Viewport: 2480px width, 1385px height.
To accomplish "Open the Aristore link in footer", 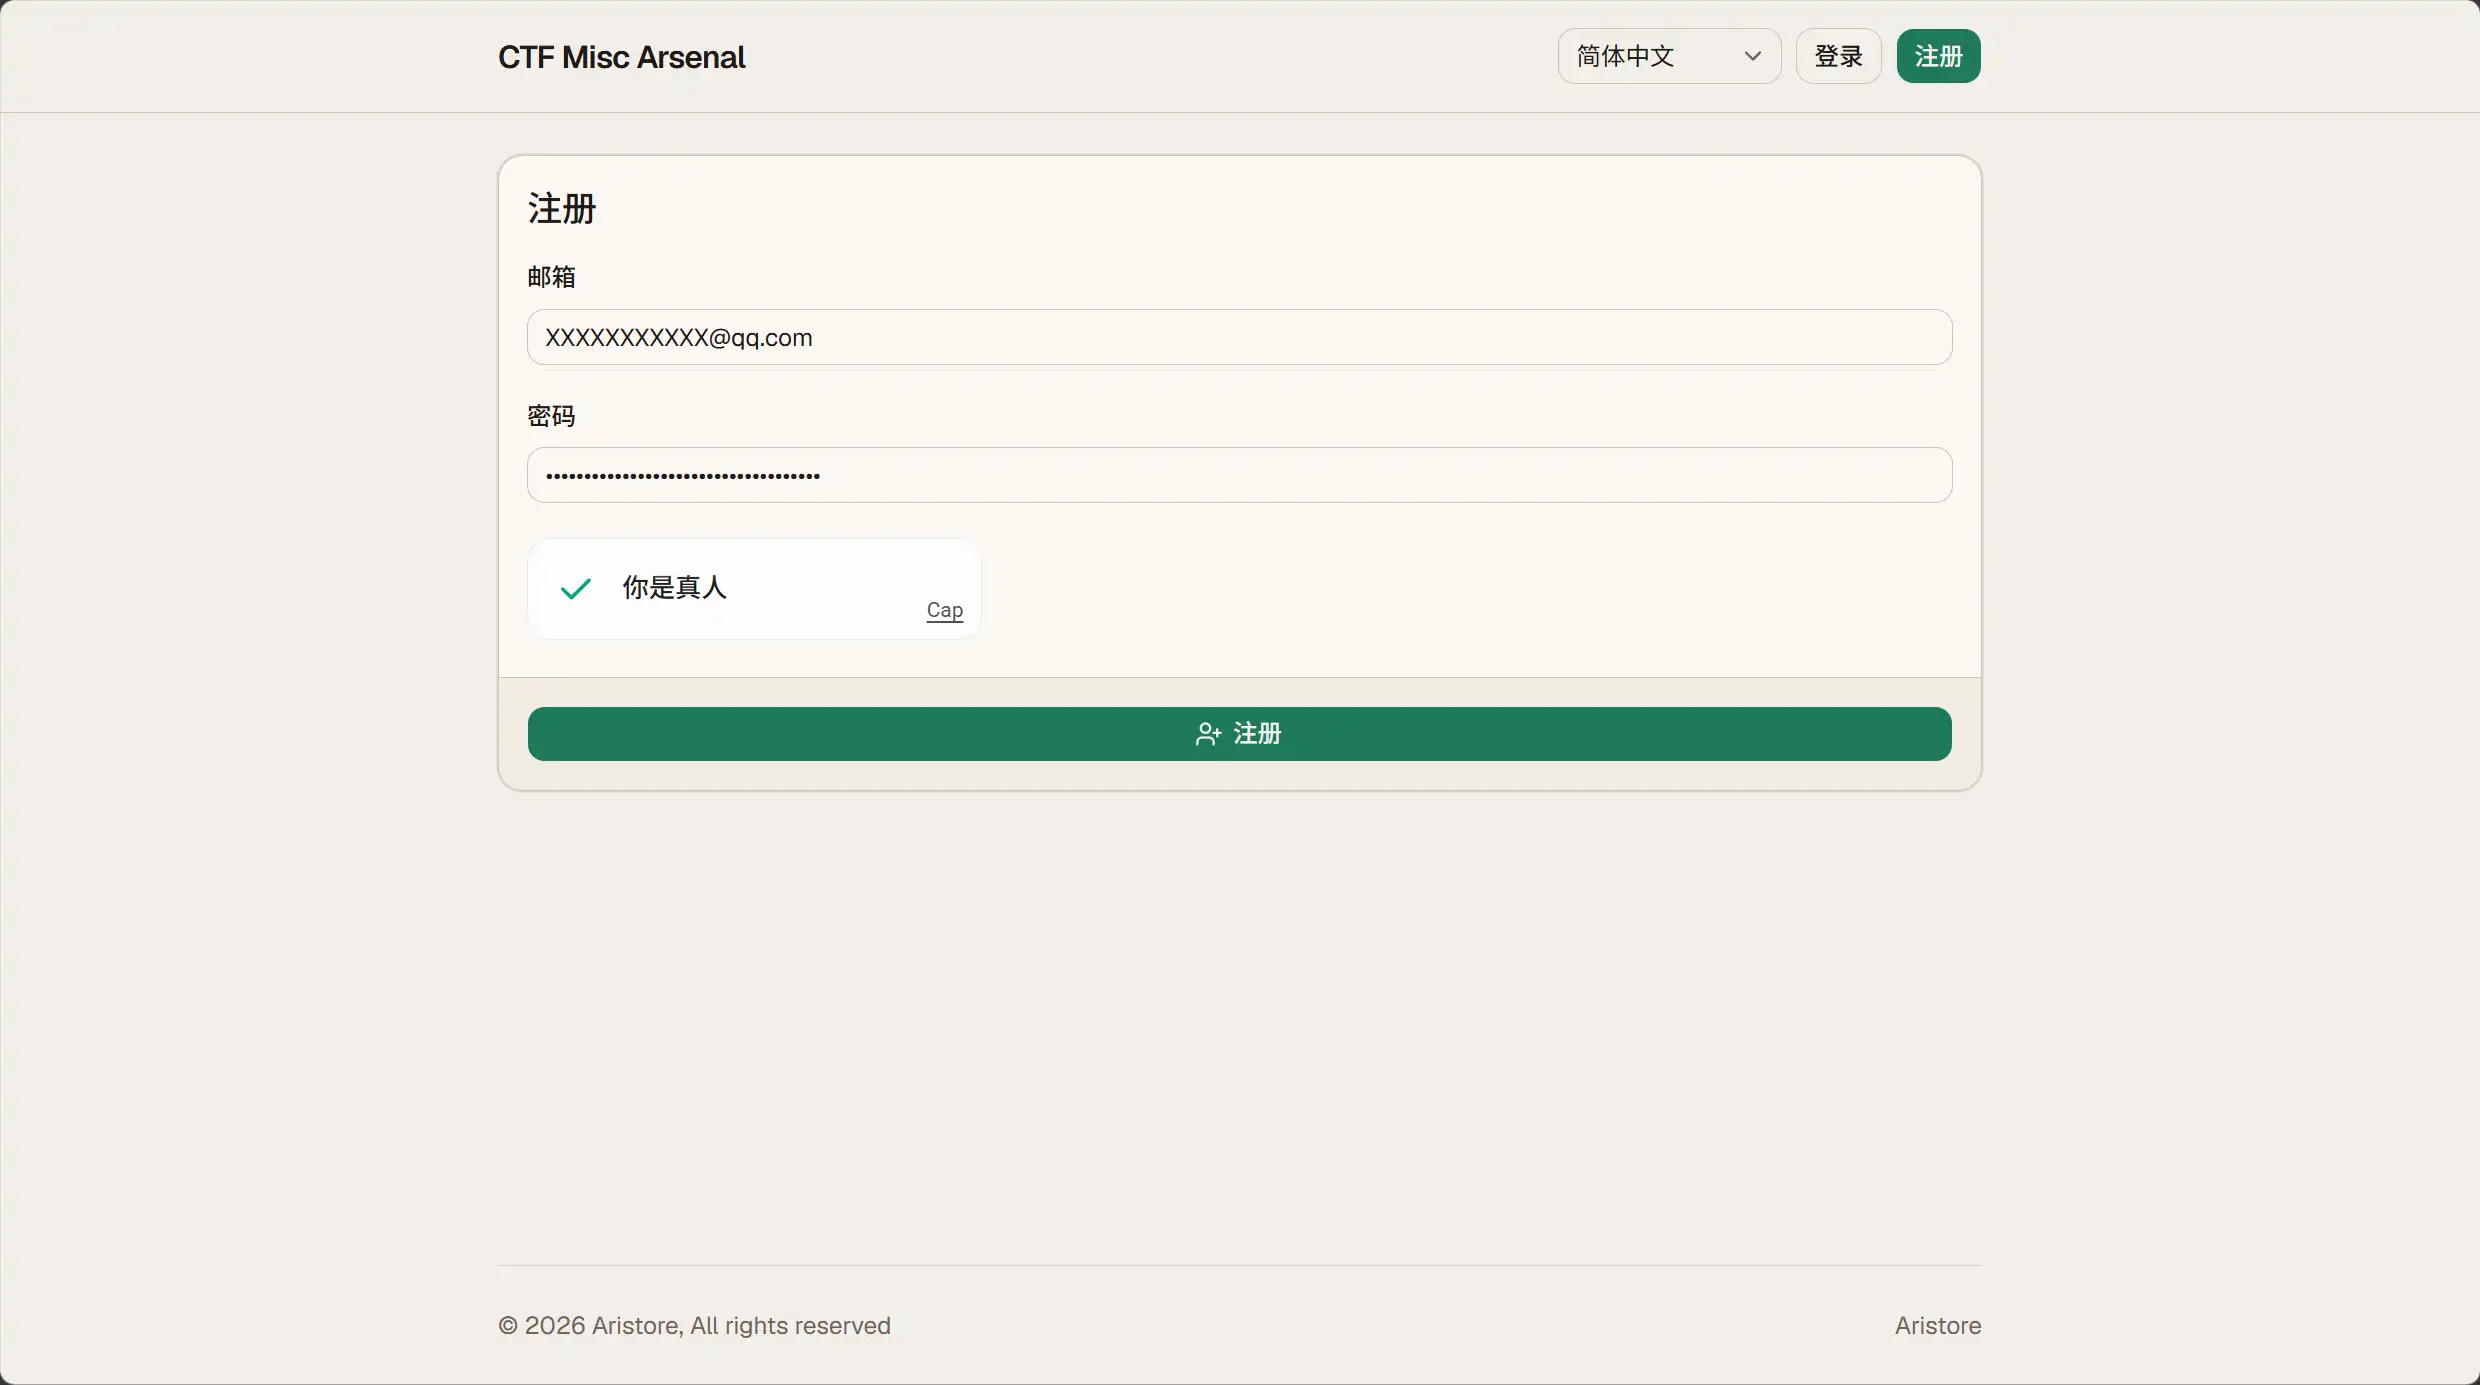I will pos(1937,1325).
